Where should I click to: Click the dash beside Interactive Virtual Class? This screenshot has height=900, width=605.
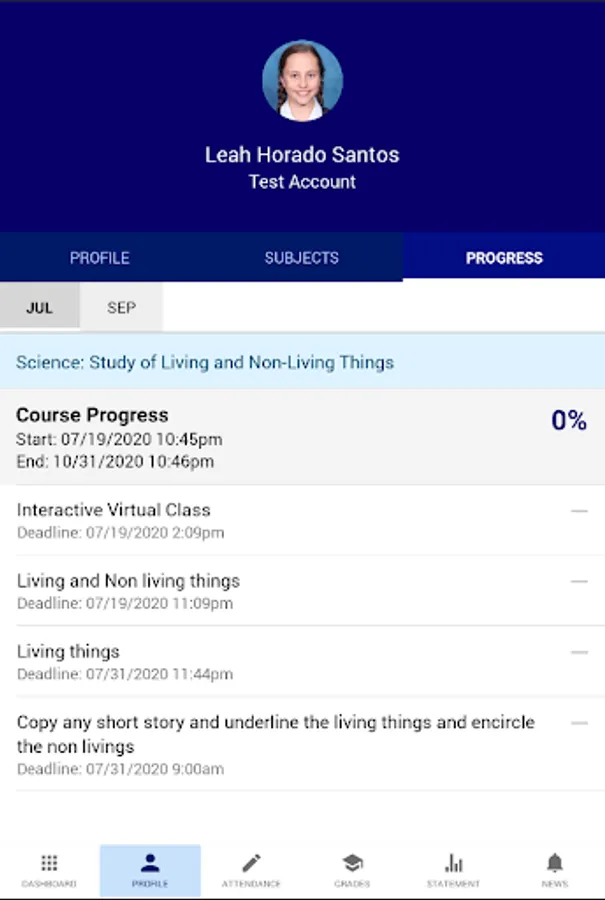click(579, 511)
